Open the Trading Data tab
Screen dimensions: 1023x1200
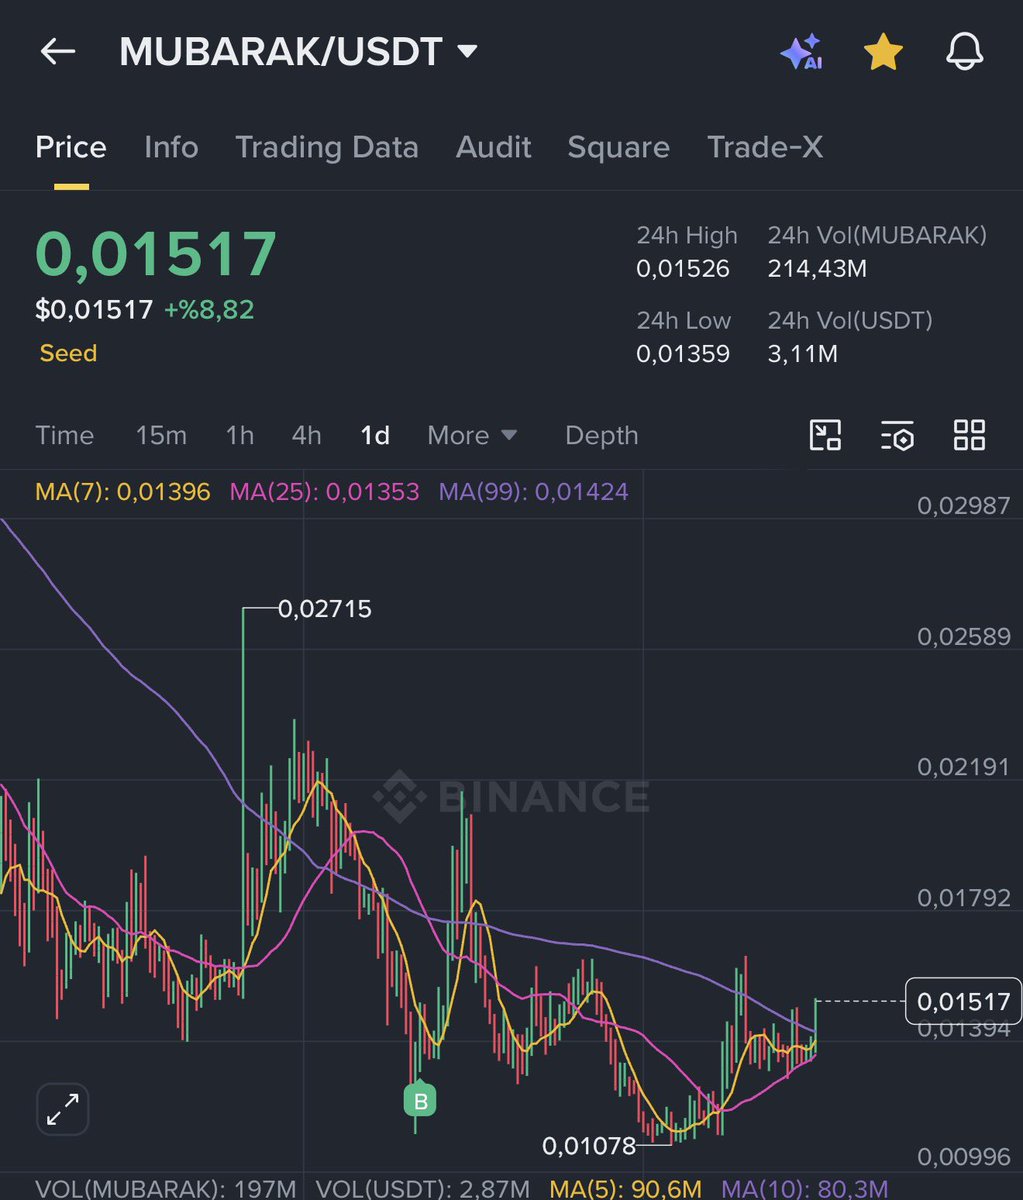(x=327, y=148)
